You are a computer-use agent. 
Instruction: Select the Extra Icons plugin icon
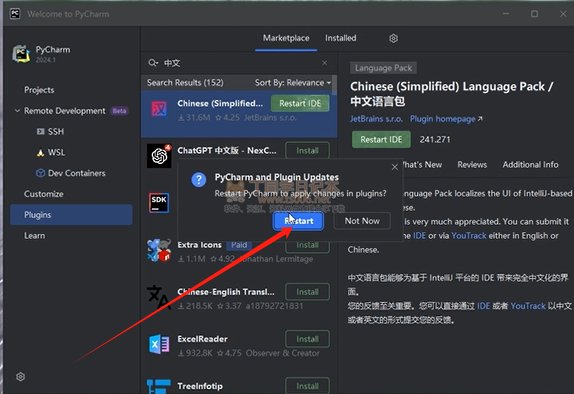[x=159, y=250]
